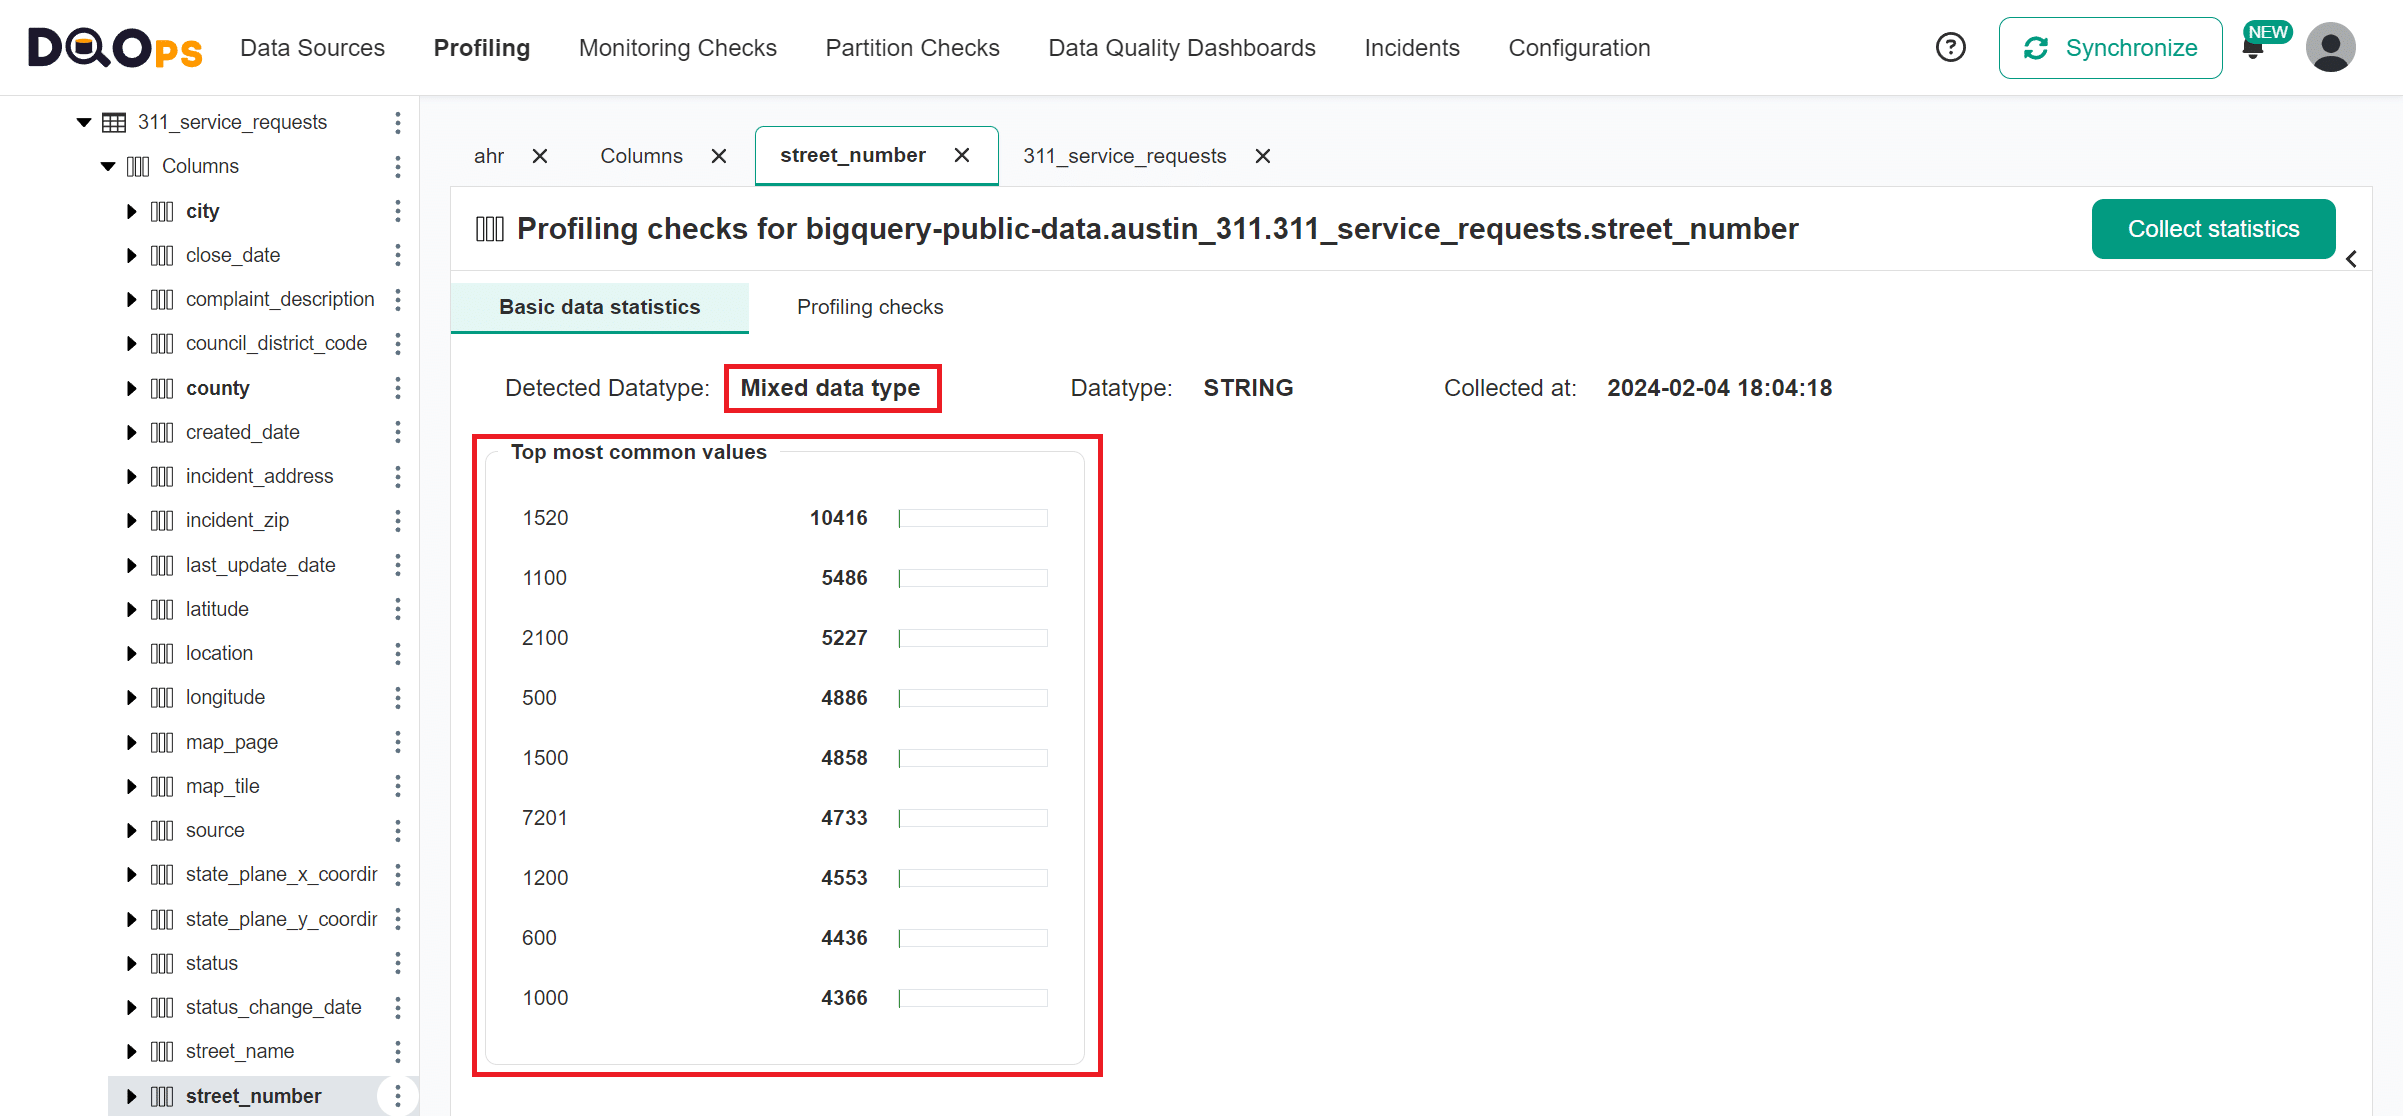Click the three-dot menu beside street_number

click(x=398, y=1095)
